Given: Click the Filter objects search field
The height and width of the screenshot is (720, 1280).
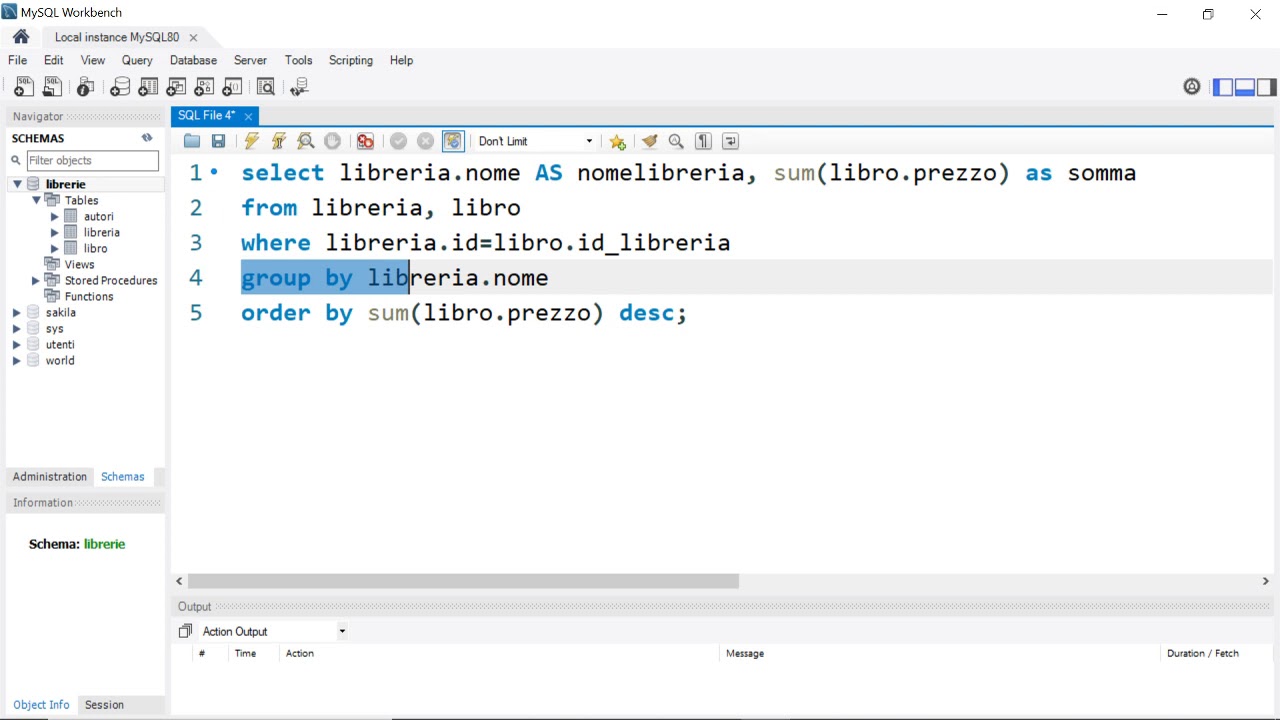Looking at the screenshot, I should (x=92, y=160).
